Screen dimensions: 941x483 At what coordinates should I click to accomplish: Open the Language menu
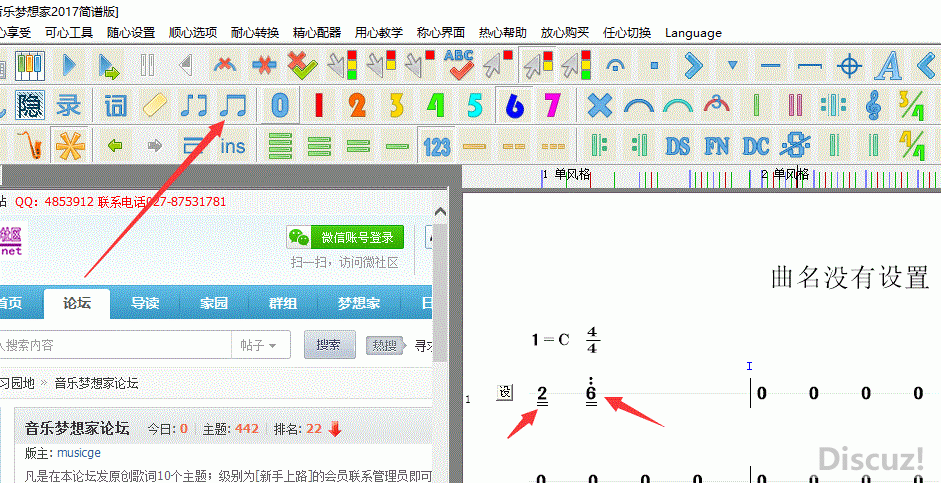693,33
